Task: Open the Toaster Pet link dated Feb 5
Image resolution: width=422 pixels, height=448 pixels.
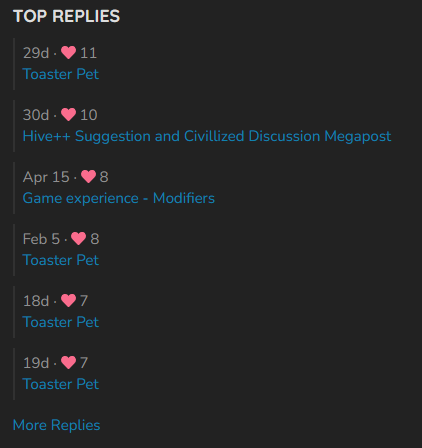Action: click(61, 260)
